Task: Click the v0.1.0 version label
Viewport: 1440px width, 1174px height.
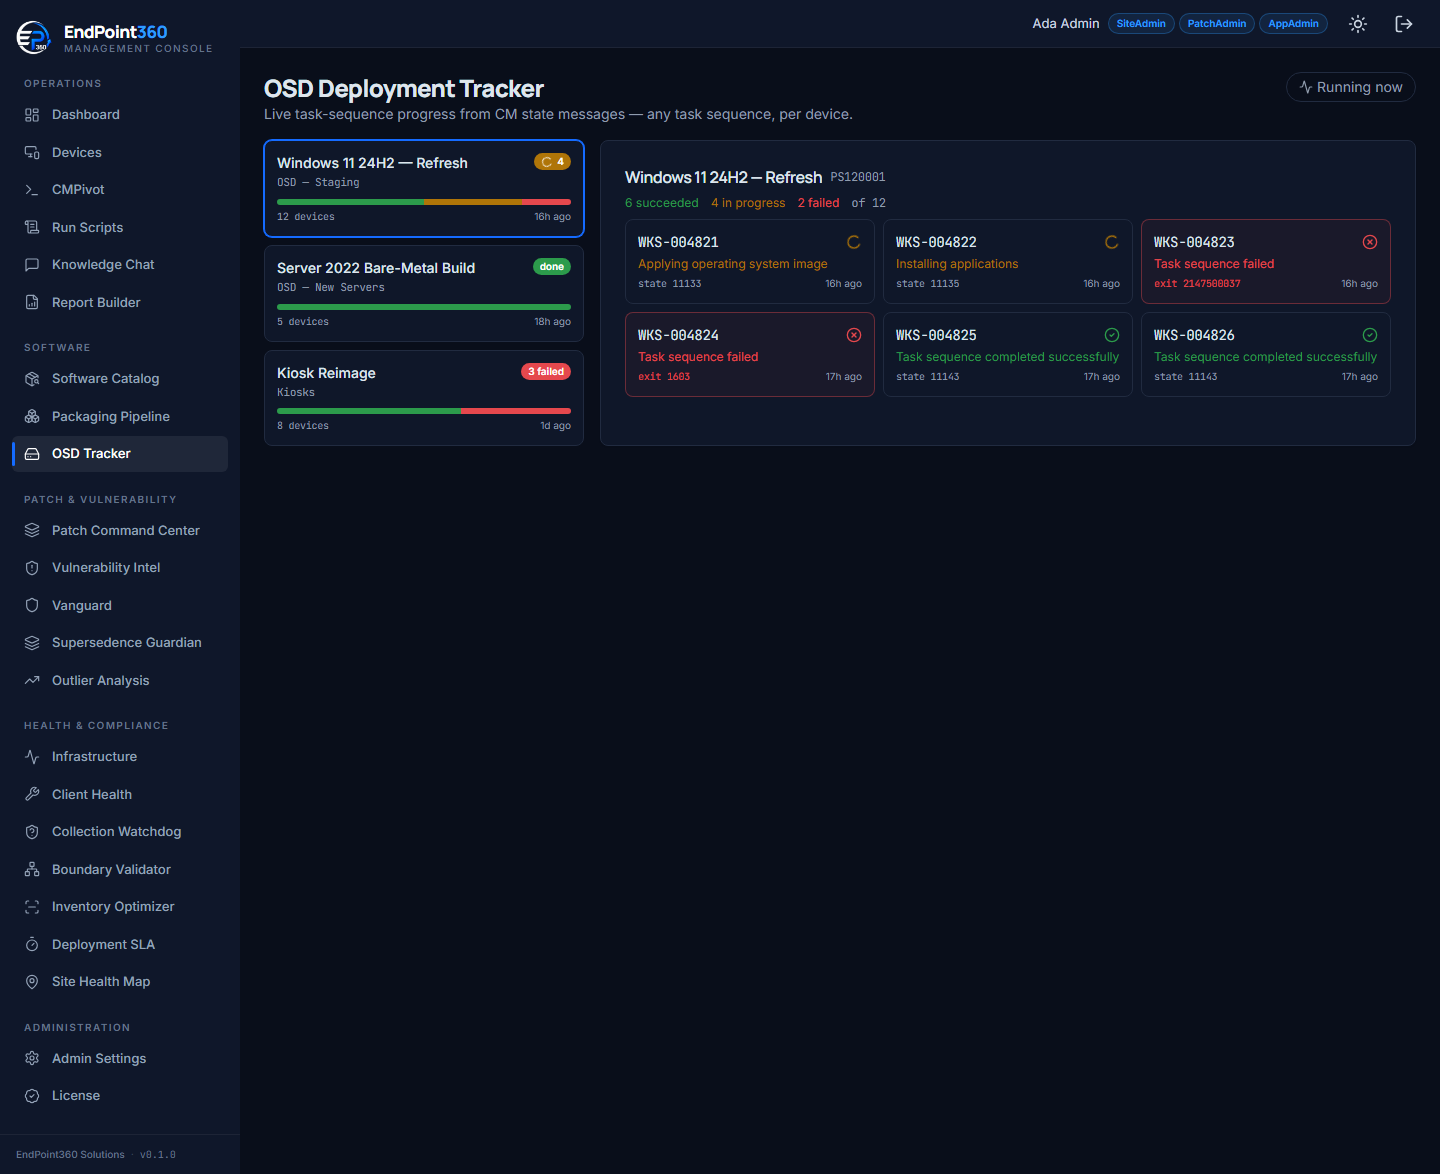Action: coord(158,1155)
